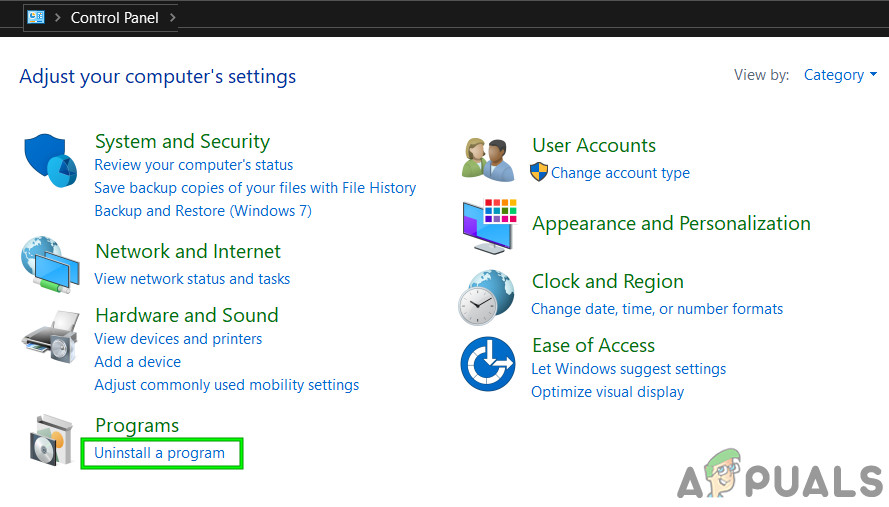Click the Clock and Region icon

point(487,297)
